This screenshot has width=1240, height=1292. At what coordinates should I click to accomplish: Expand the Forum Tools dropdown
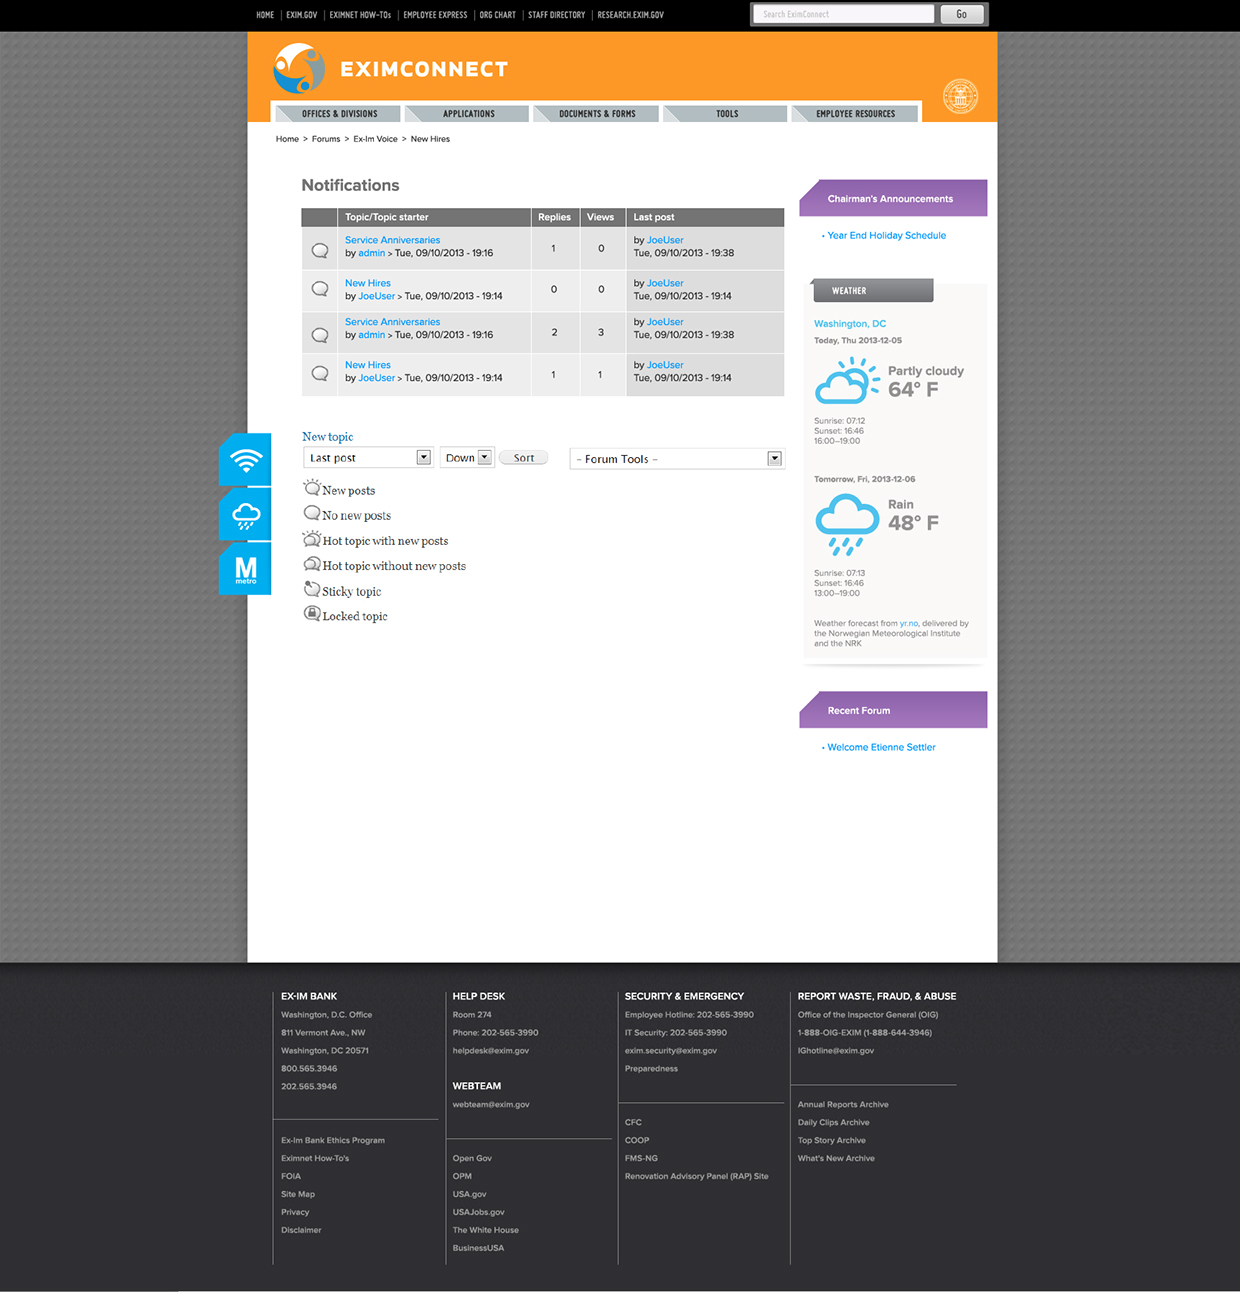coord(774,459)
